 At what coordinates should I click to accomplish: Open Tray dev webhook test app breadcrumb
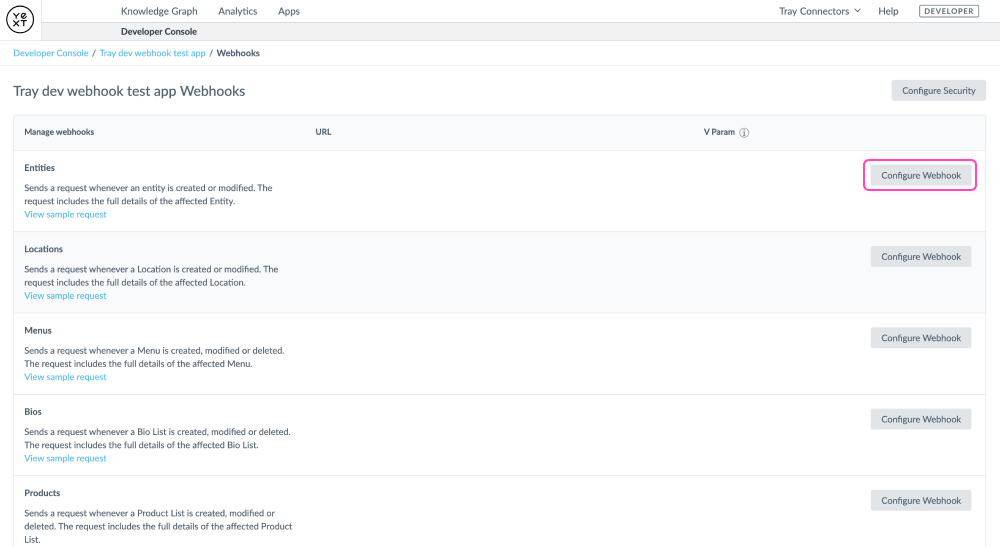152,53
